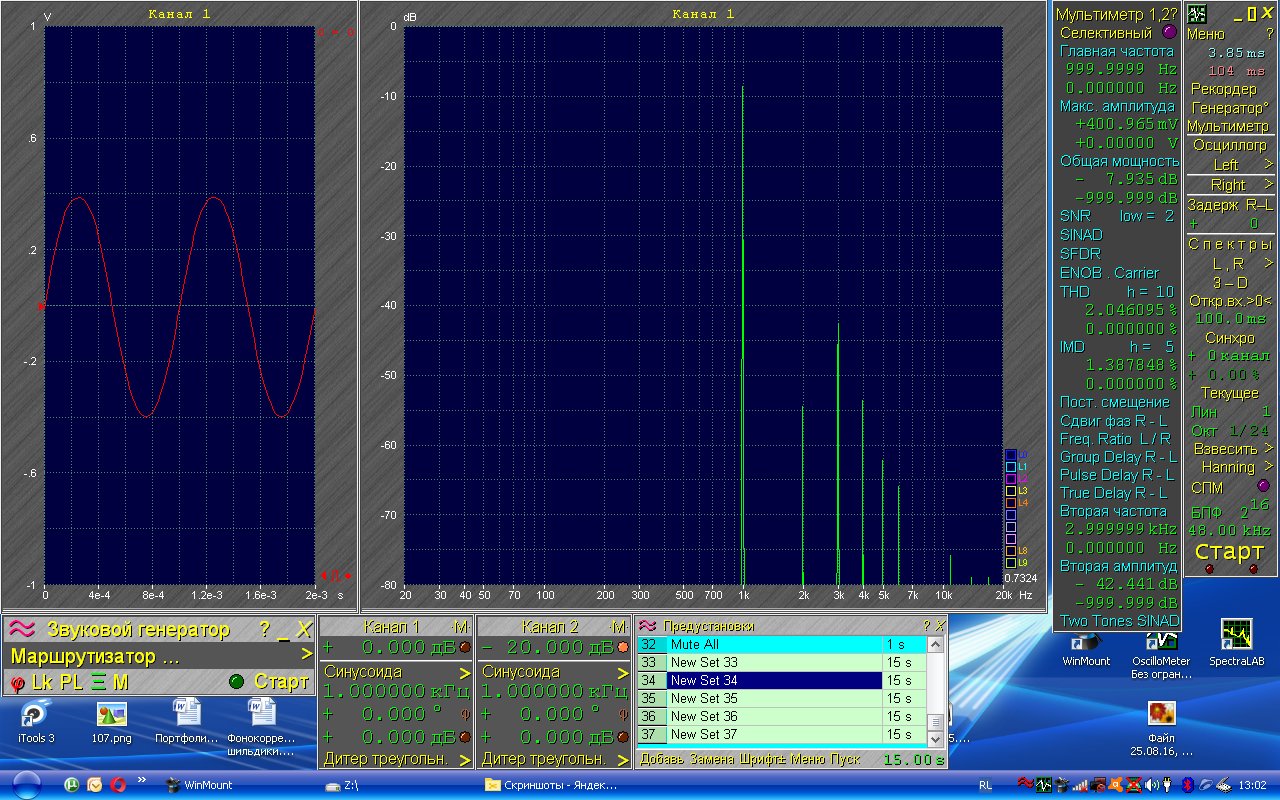Click the green waveform icon atop the menu panel

tap(1197, 14)
